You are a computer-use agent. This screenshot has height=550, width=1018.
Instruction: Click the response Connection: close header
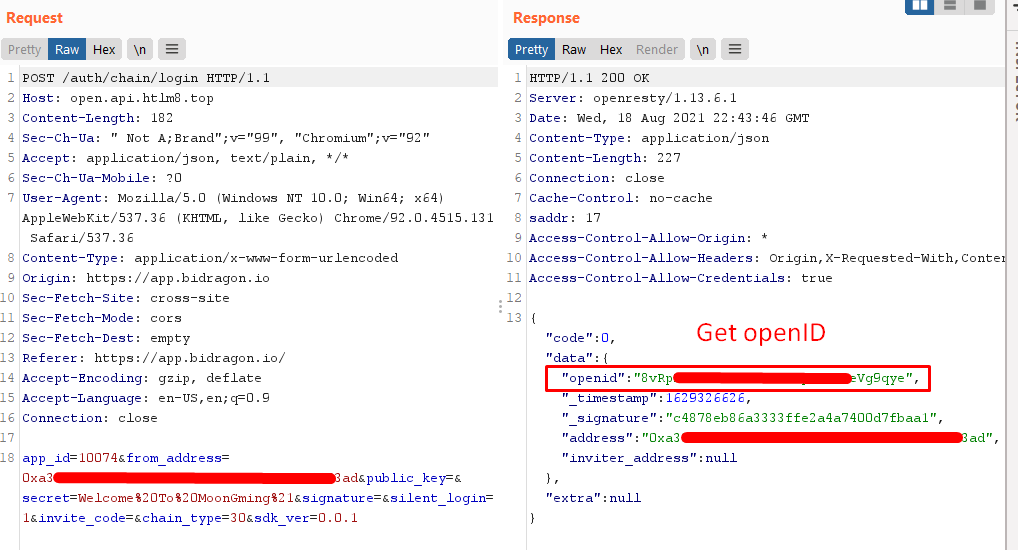tap(597, 178)
